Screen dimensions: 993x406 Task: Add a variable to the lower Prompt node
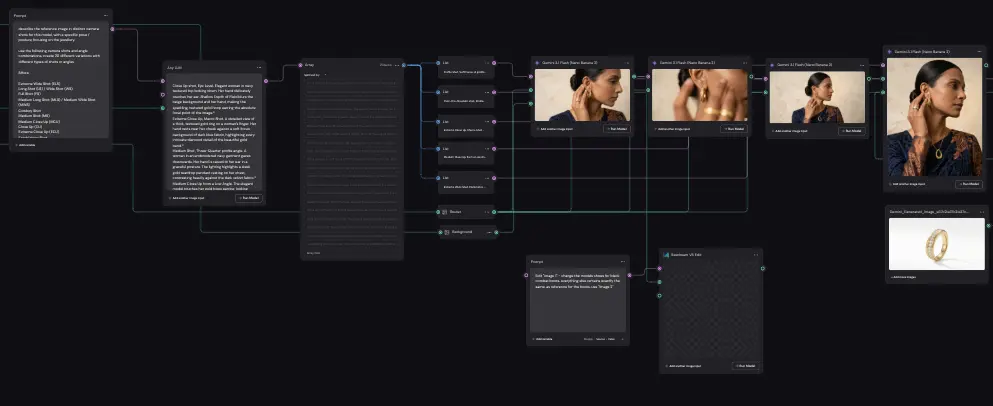point(542,339)
